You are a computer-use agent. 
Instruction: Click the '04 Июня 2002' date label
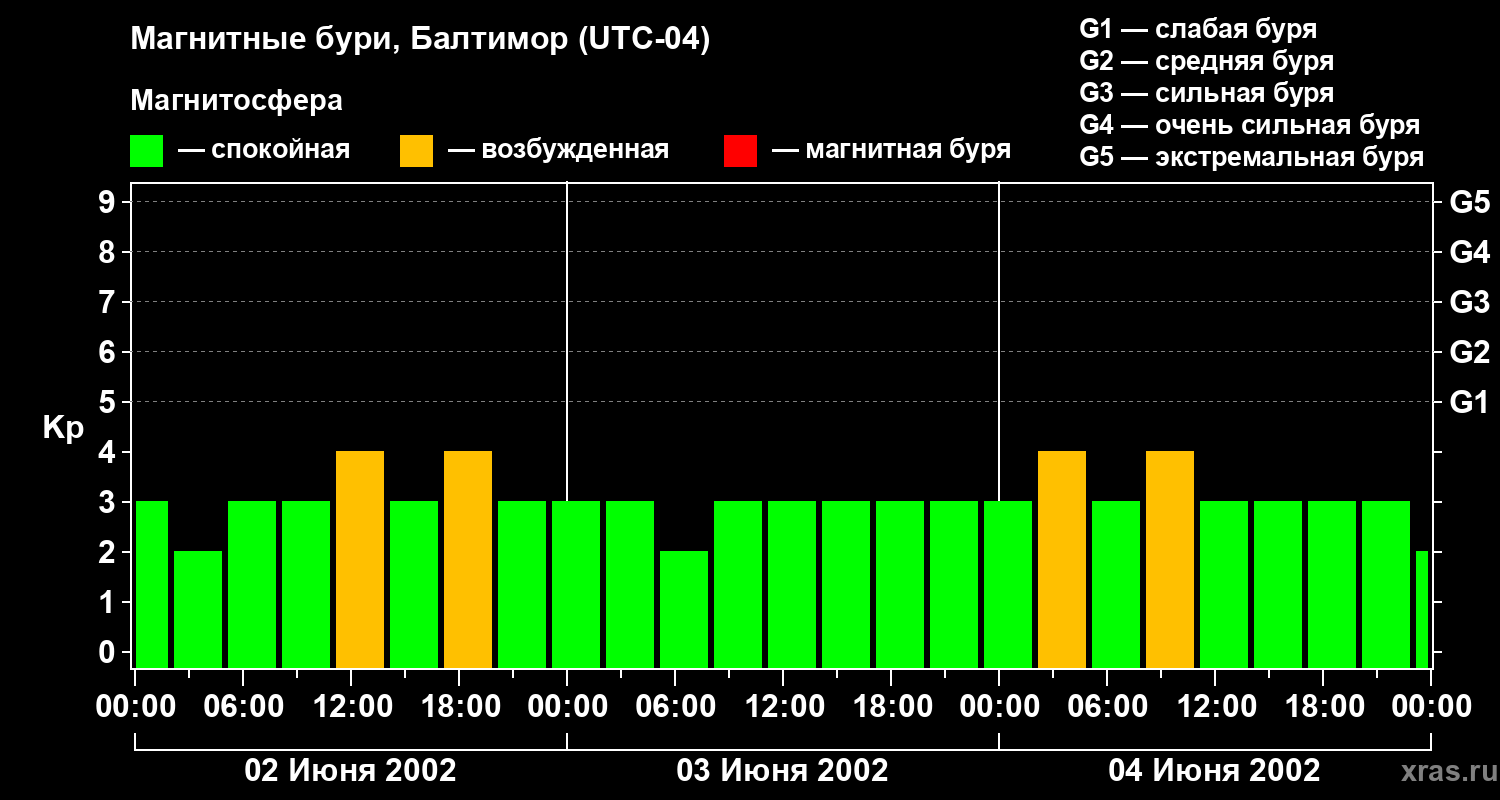tap(1214, 771)
